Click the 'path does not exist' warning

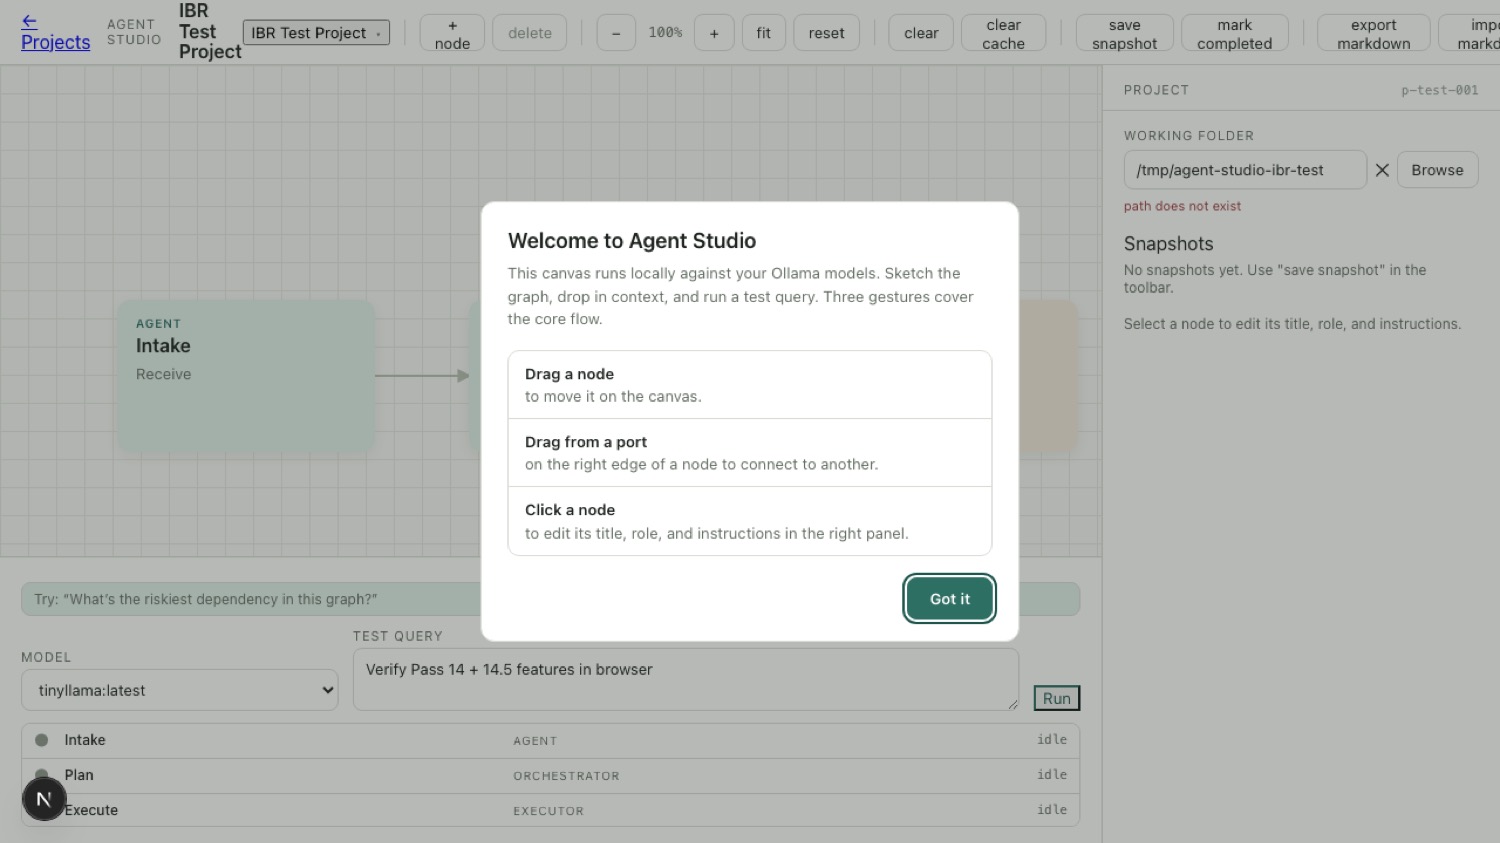click(1182, 206)
